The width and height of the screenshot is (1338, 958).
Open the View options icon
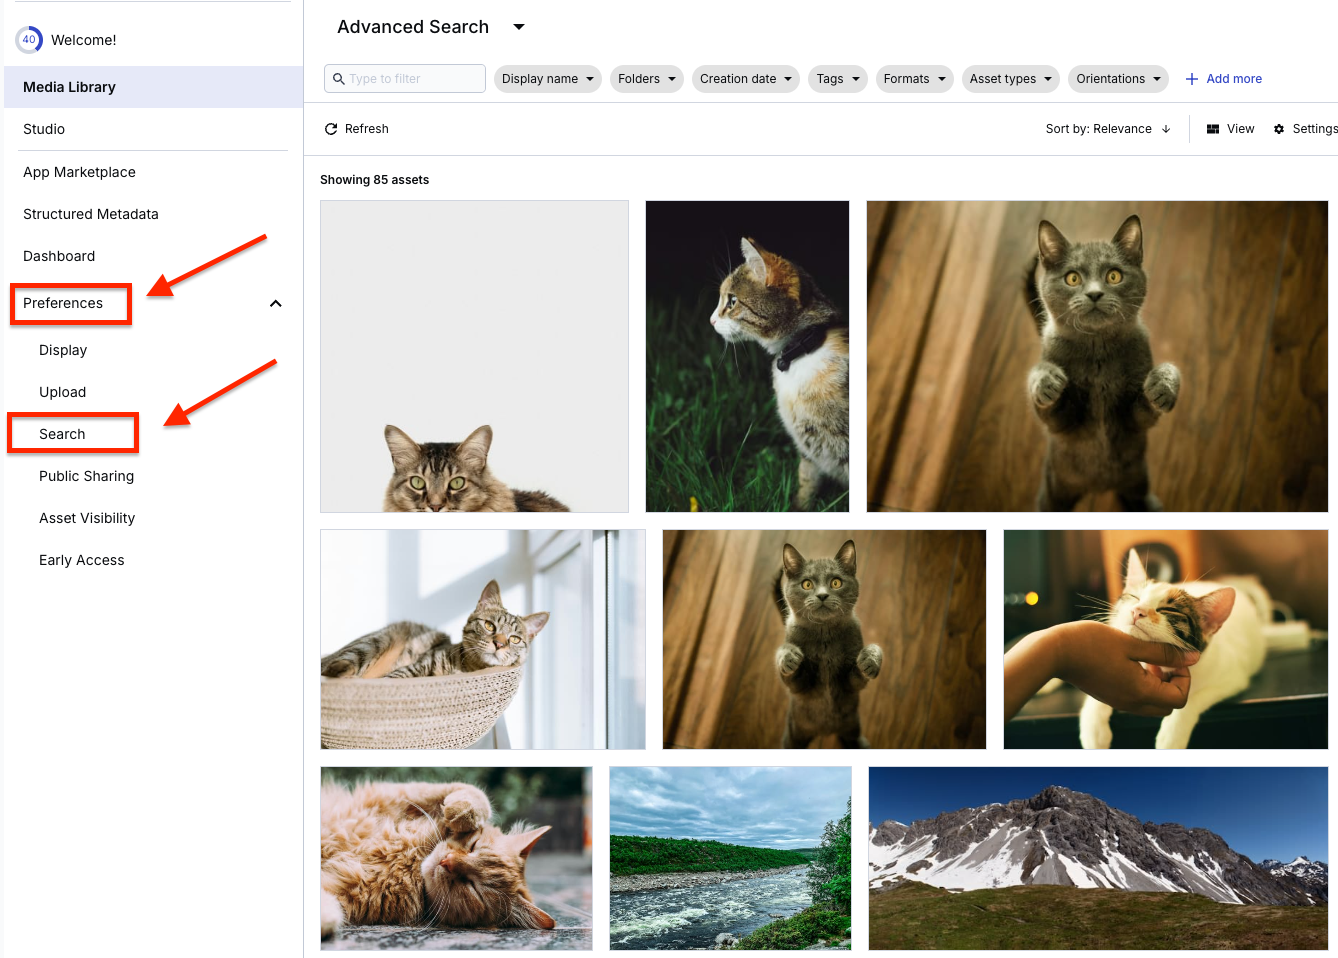tap(1212, 128)
